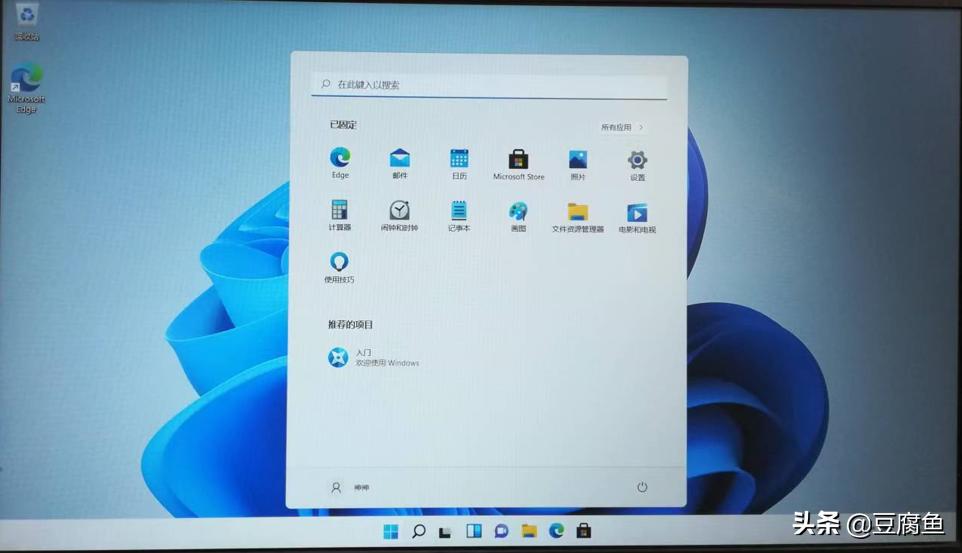This screenshot has width=962, height=553.
Task: Open the Mail (邮件) app
Action: 399,163
